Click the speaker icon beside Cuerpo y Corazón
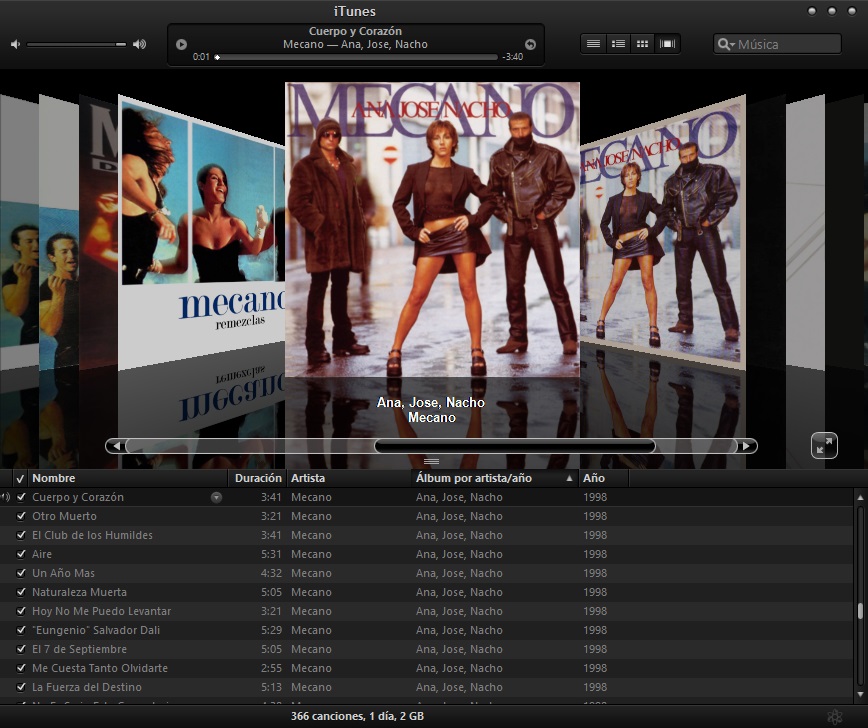The width and height of the screenshot is (868, 728). [7, 497]
